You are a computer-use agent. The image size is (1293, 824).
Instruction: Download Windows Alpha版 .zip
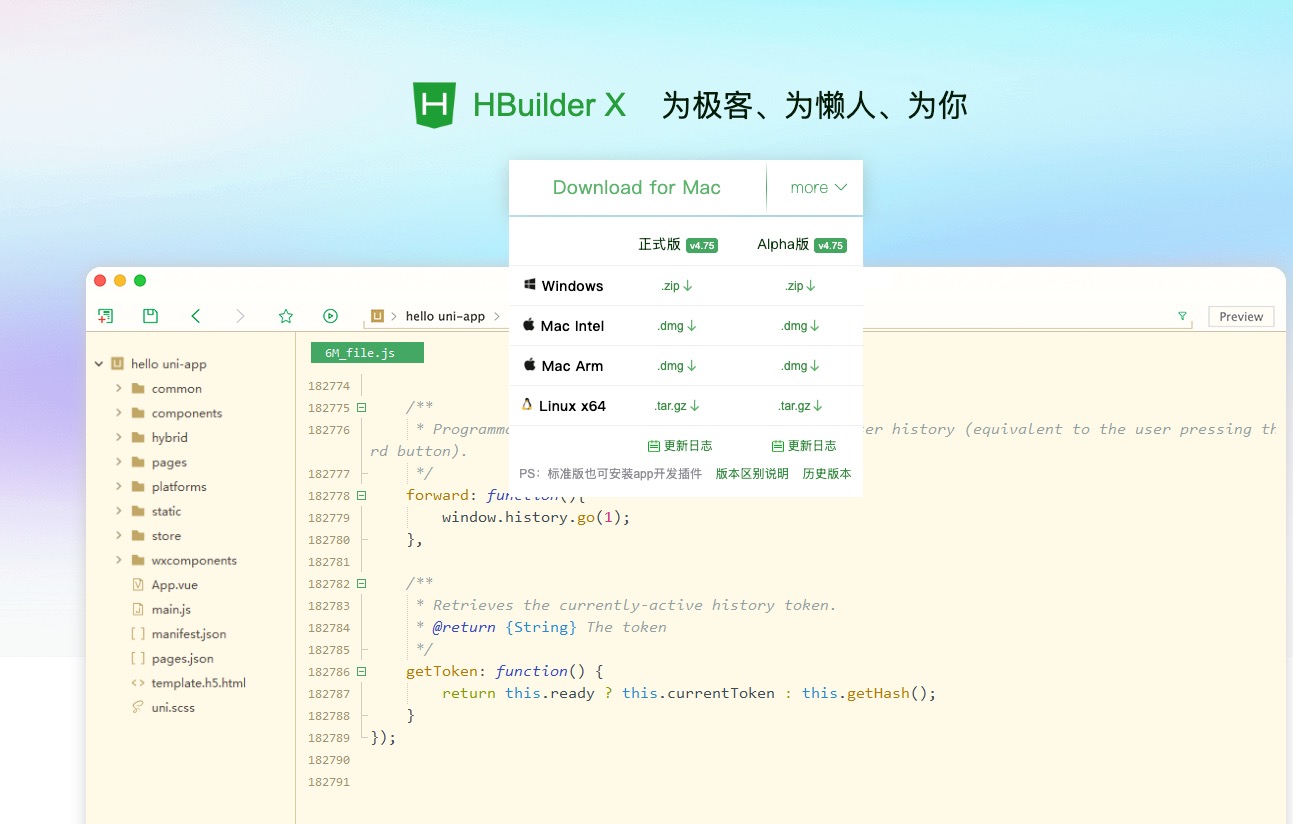point(800,286)
